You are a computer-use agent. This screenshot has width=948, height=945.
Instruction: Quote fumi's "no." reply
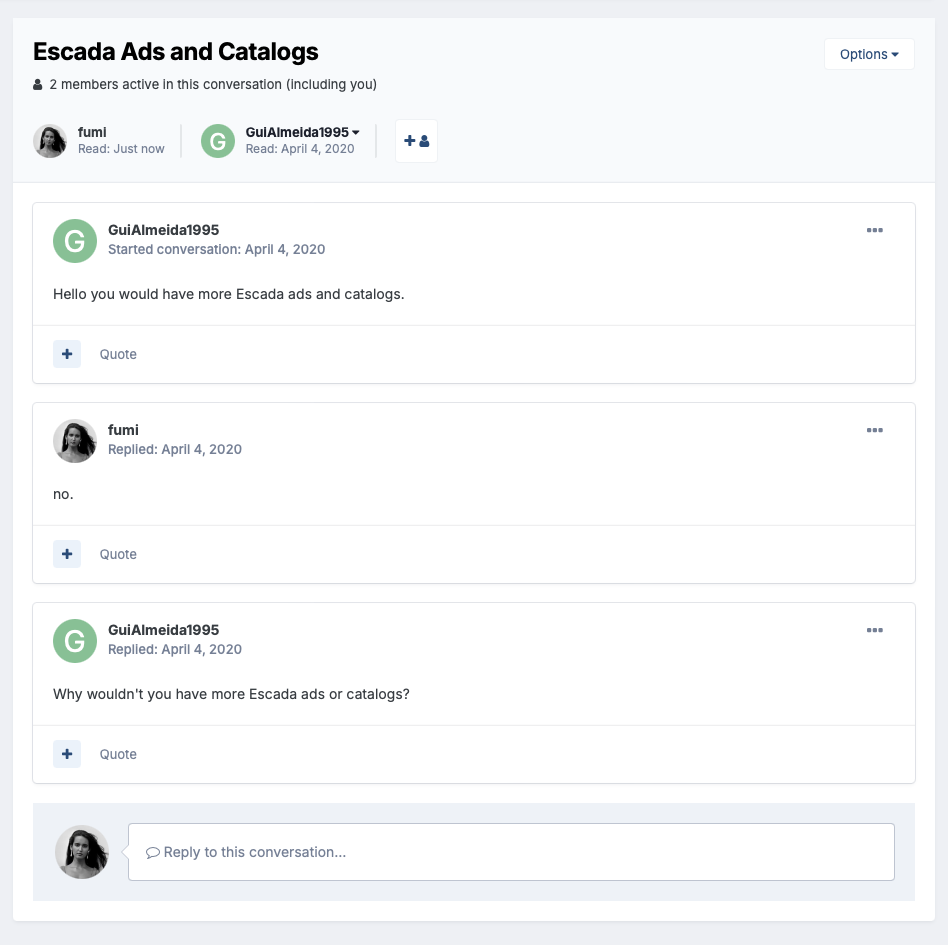pyautogui.click(x=118, y=554)
